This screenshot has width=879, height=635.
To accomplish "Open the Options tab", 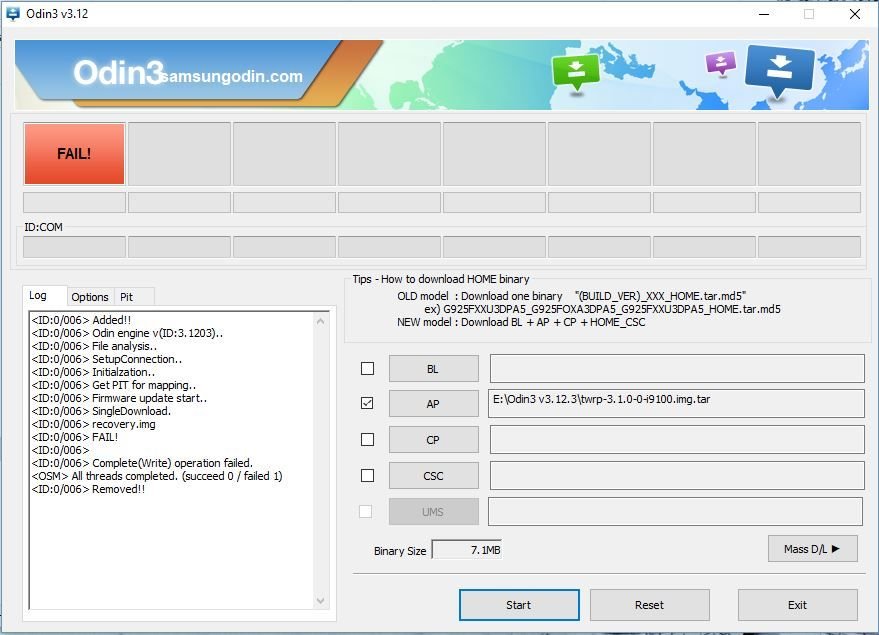I will (x=90, y=297).
